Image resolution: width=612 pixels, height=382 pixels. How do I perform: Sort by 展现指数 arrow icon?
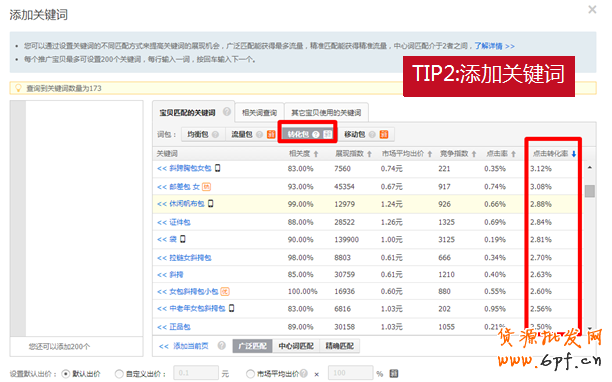(369, 154)
